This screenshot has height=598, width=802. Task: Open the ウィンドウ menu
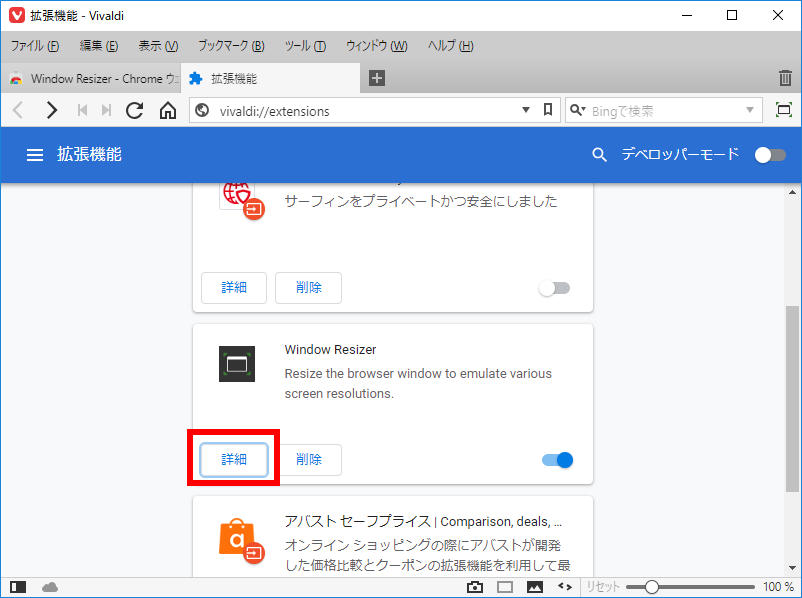pyautogui.click(x=377, y=46)
